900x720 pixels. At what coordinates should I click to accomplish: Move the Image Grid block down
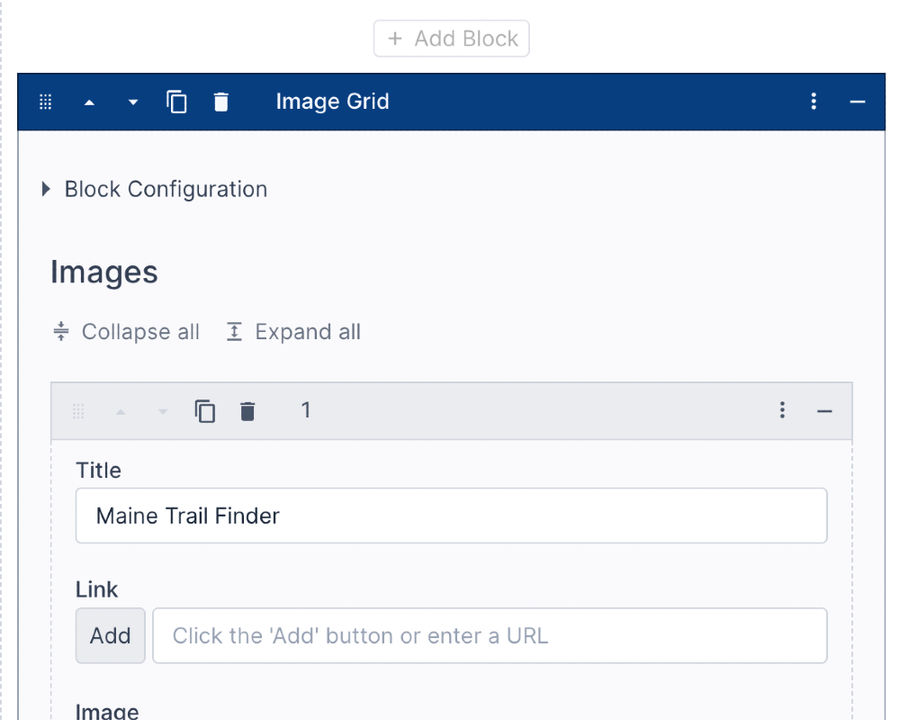tap(132, 101)
